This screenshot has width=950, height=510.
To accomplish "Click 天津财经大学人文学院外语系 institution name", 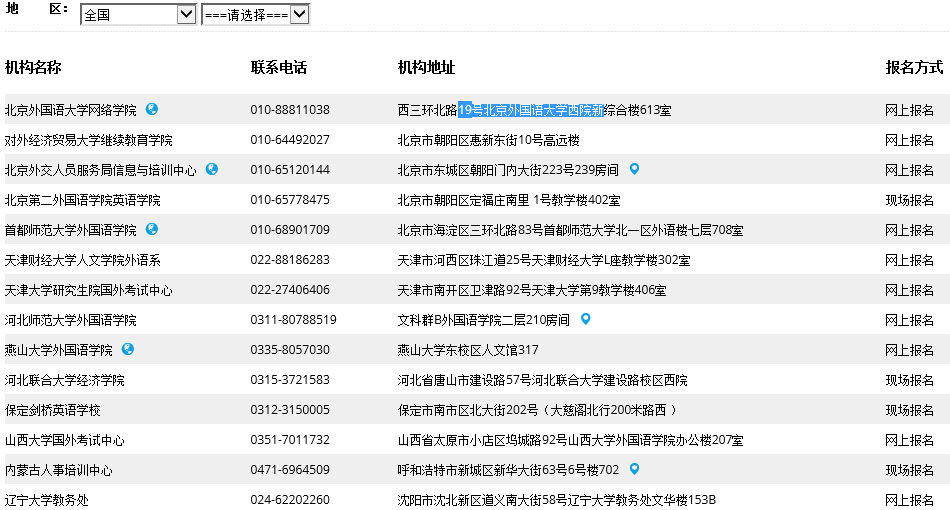I will 83,260.
